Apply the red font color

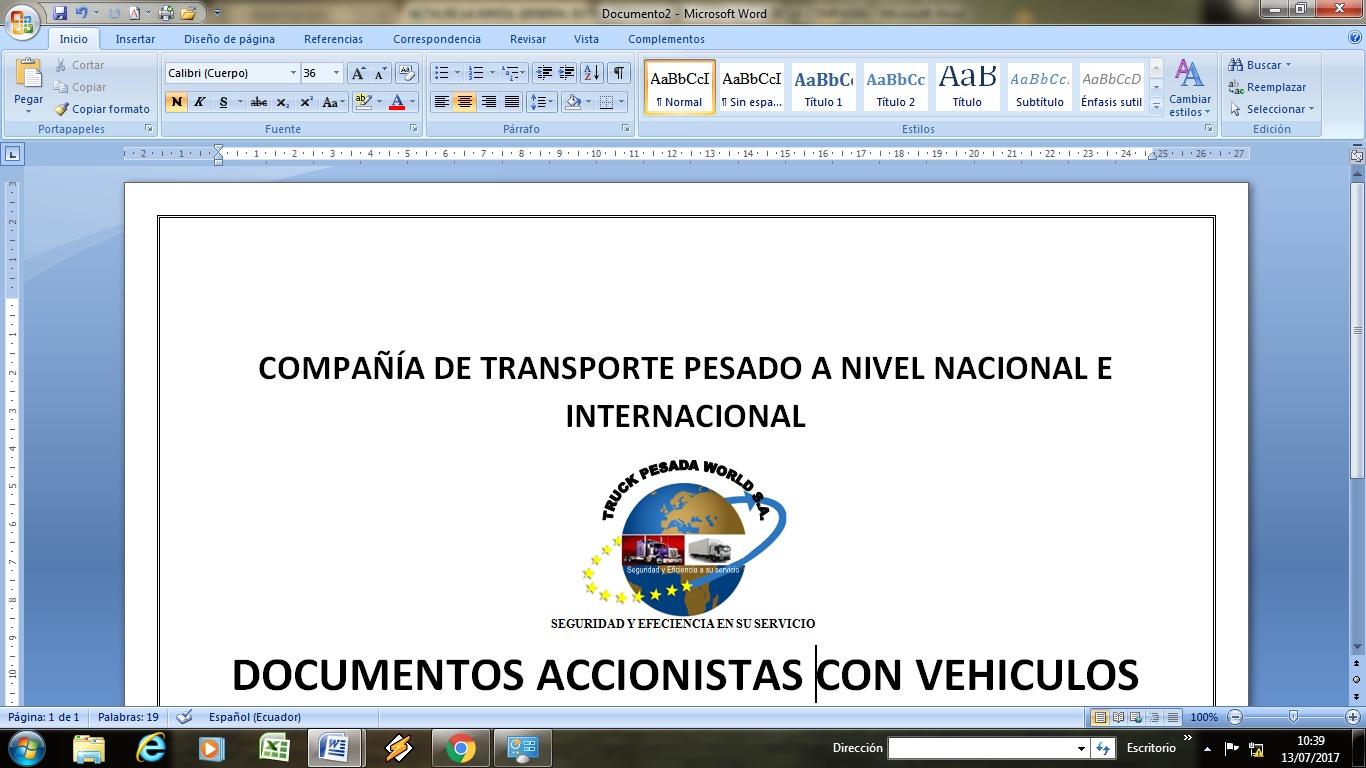pyautogui.click(x=397, y=102)
